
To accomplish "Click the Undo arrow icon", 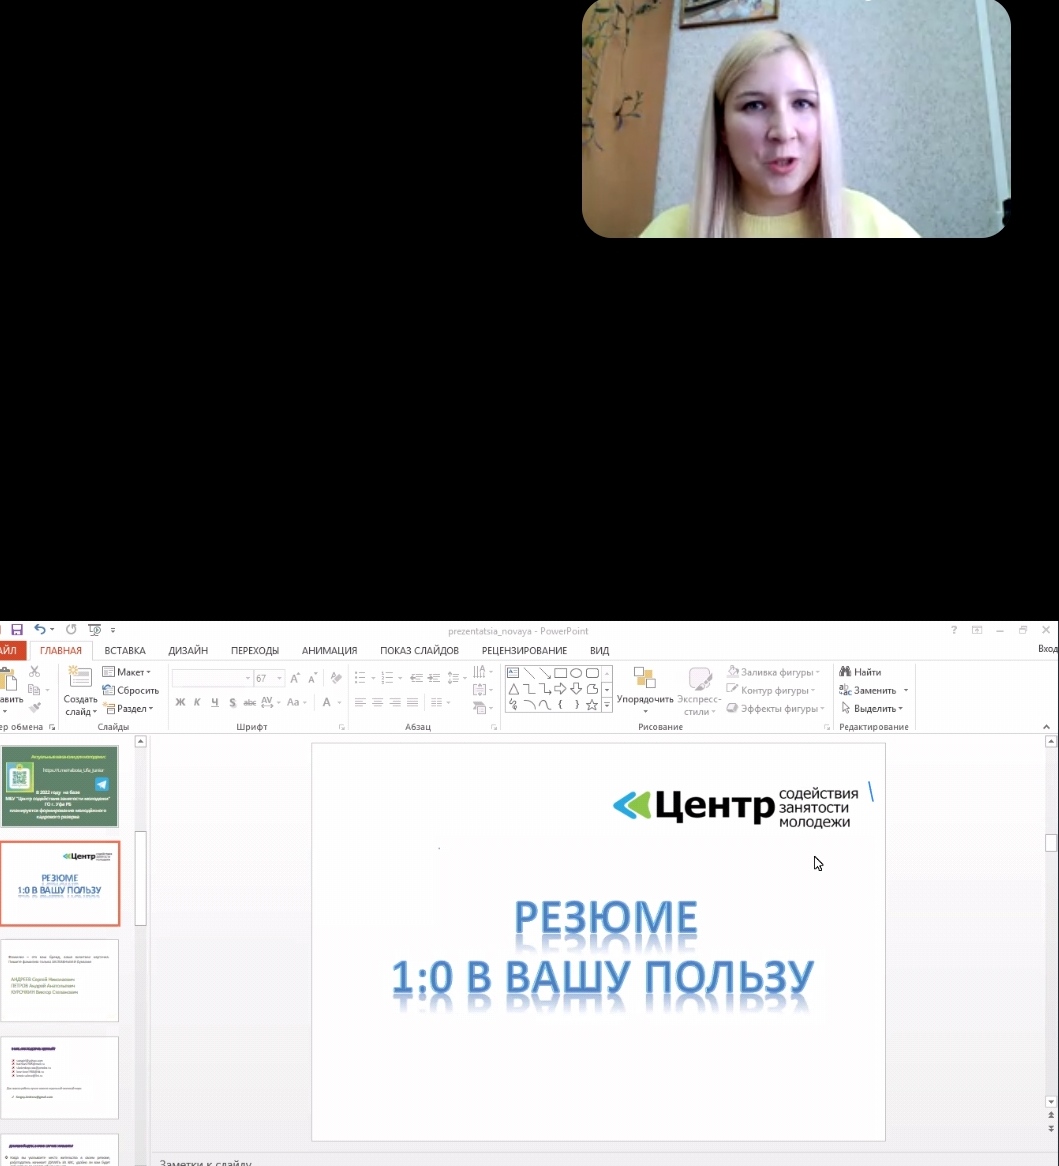I will (x=40, y=630).
